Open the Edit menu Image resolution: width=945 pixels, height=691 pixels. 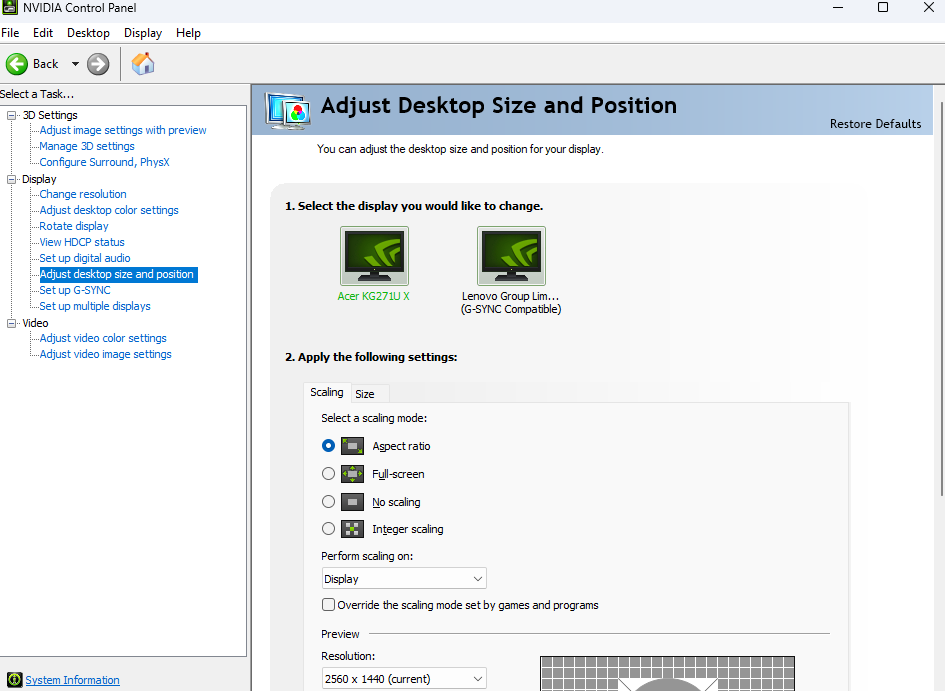click(43, 33)
